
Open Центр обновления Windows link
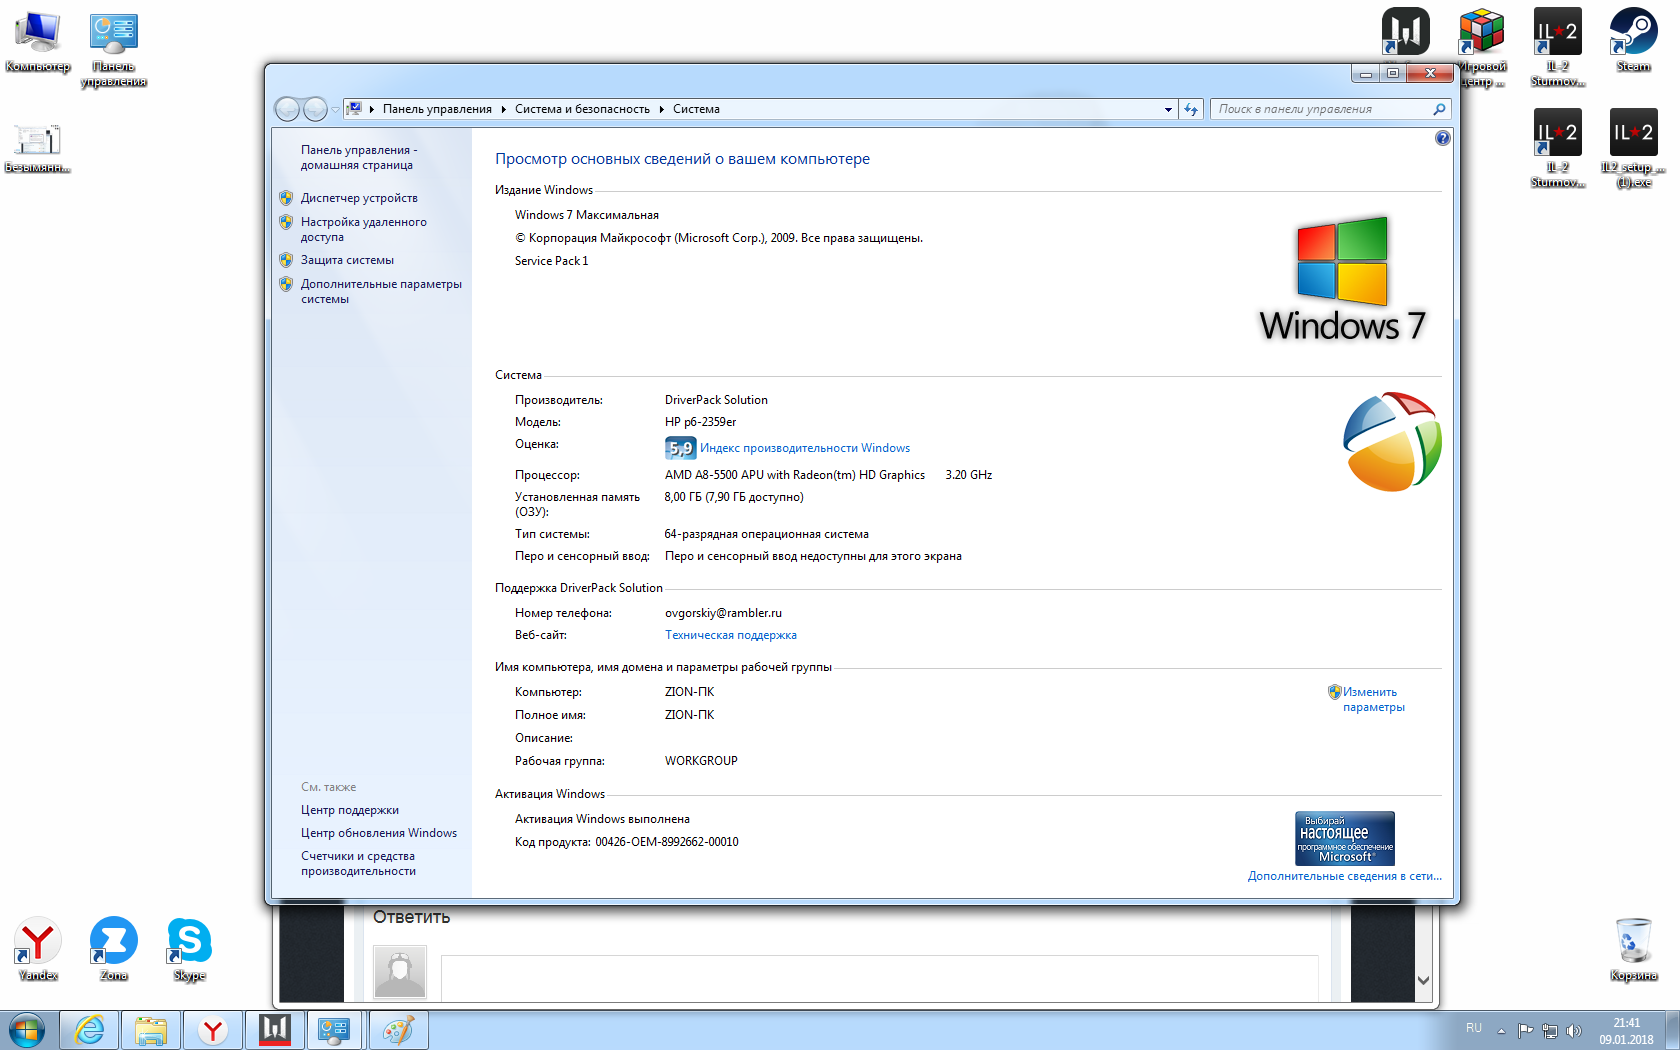tap(379, 833)
